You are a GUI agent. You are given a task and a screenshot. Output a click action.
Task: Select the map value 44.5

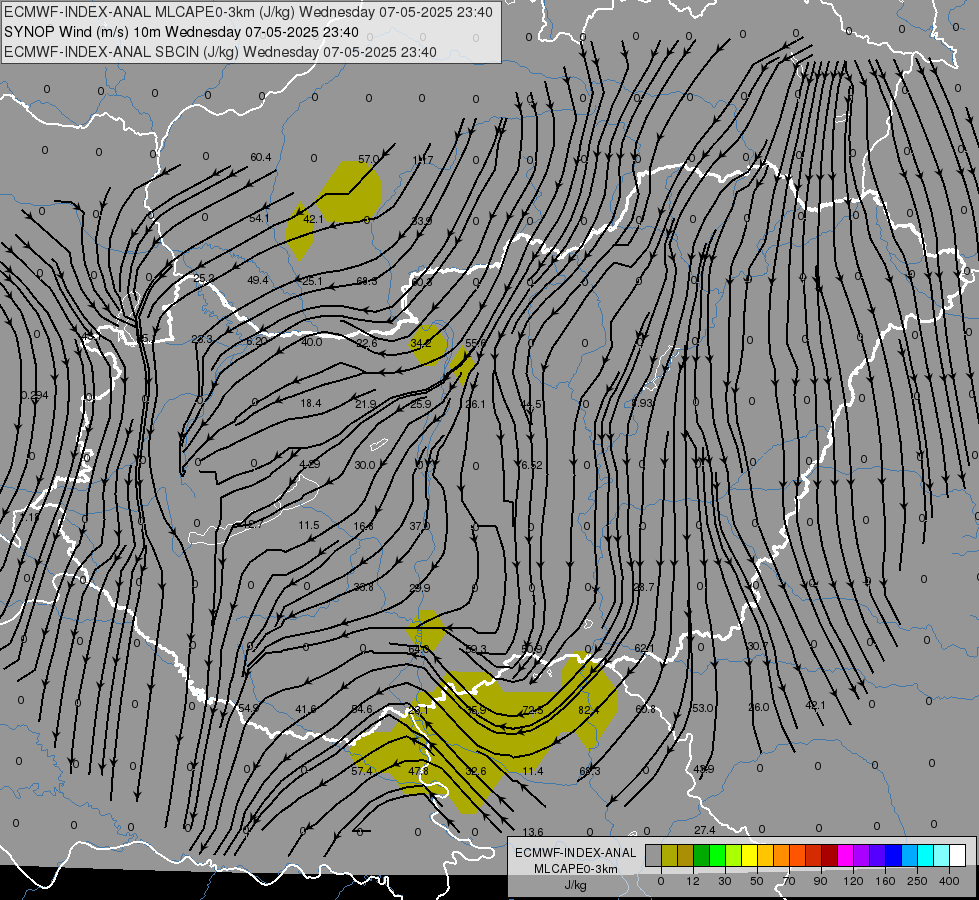[531, 404]
